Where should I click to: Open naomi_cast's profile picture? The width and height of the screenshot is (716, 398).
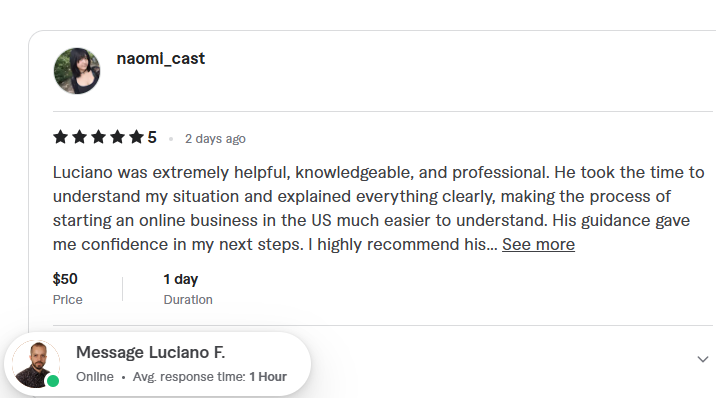point(77,71)
